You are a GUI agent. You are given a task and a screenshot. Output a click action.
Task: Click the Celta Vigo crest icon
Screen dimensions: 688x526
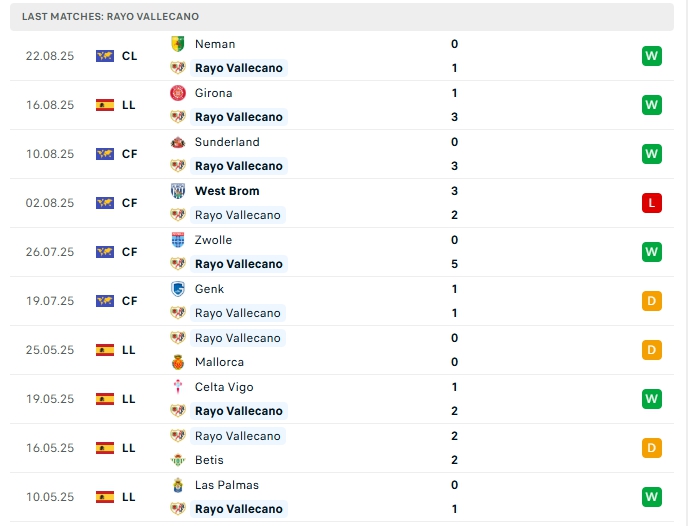[178, 387]
